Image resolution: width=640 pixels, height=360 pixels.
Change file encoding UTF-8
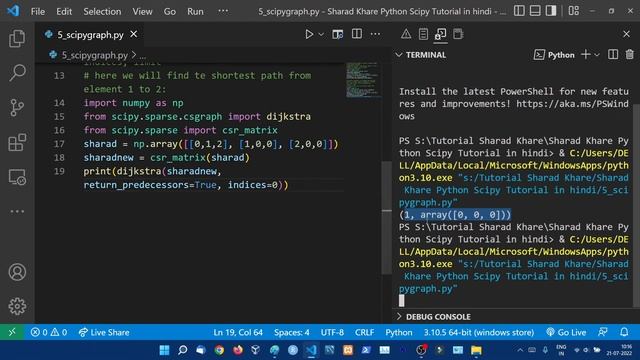click(x=332, y=332)
